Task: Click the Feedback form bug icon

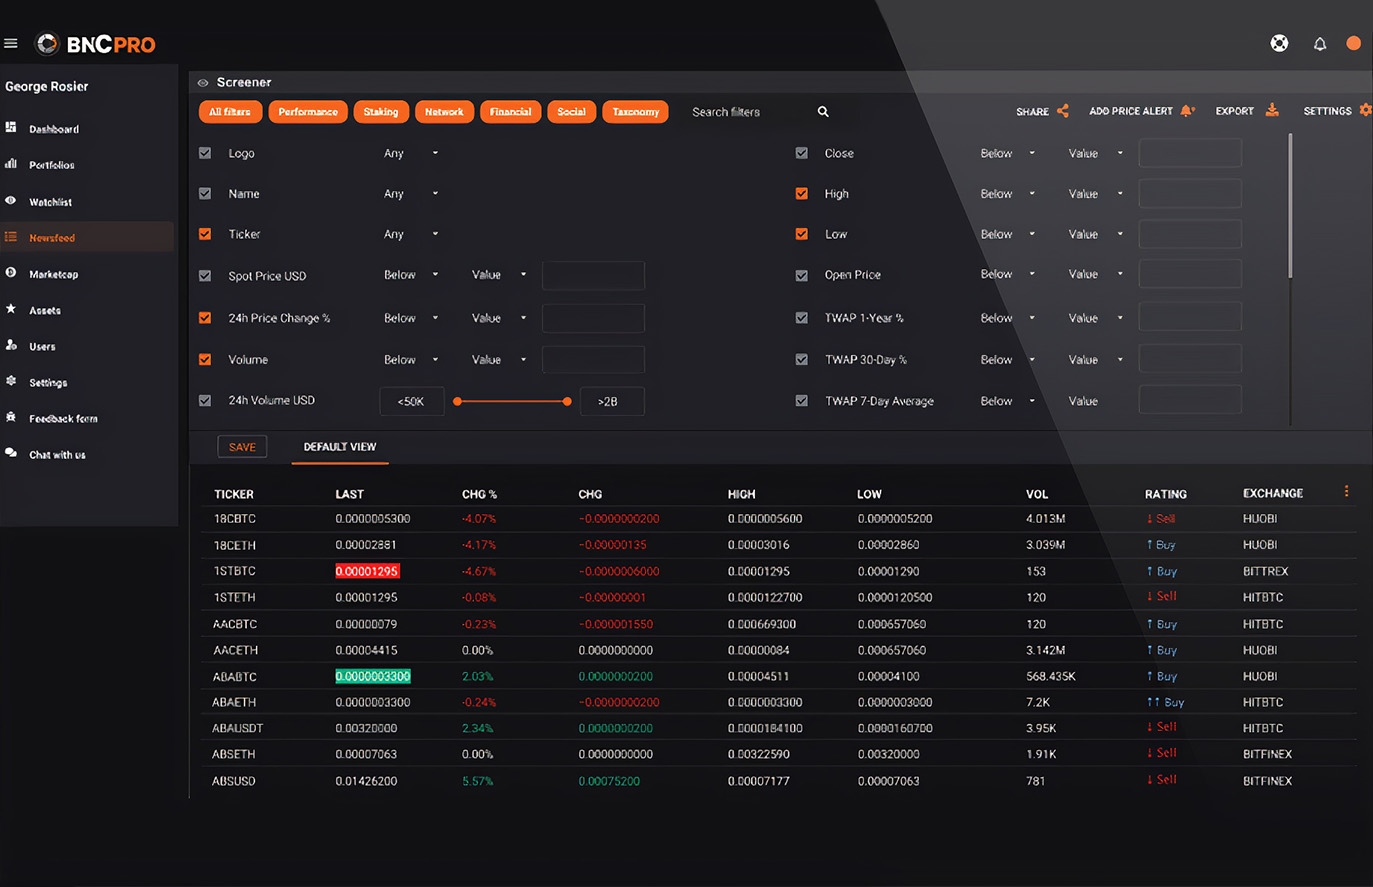Action: click(11, 417)
